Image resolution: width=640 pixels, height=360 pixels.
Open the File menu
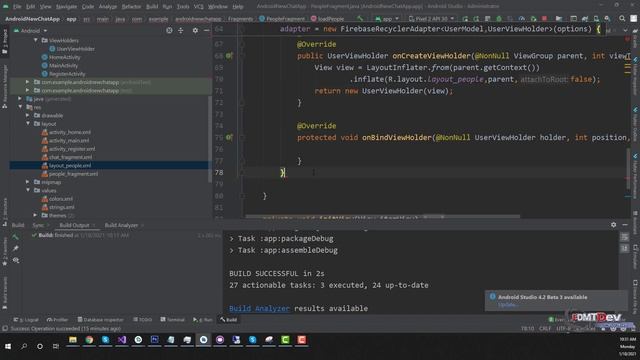[17, 7]
